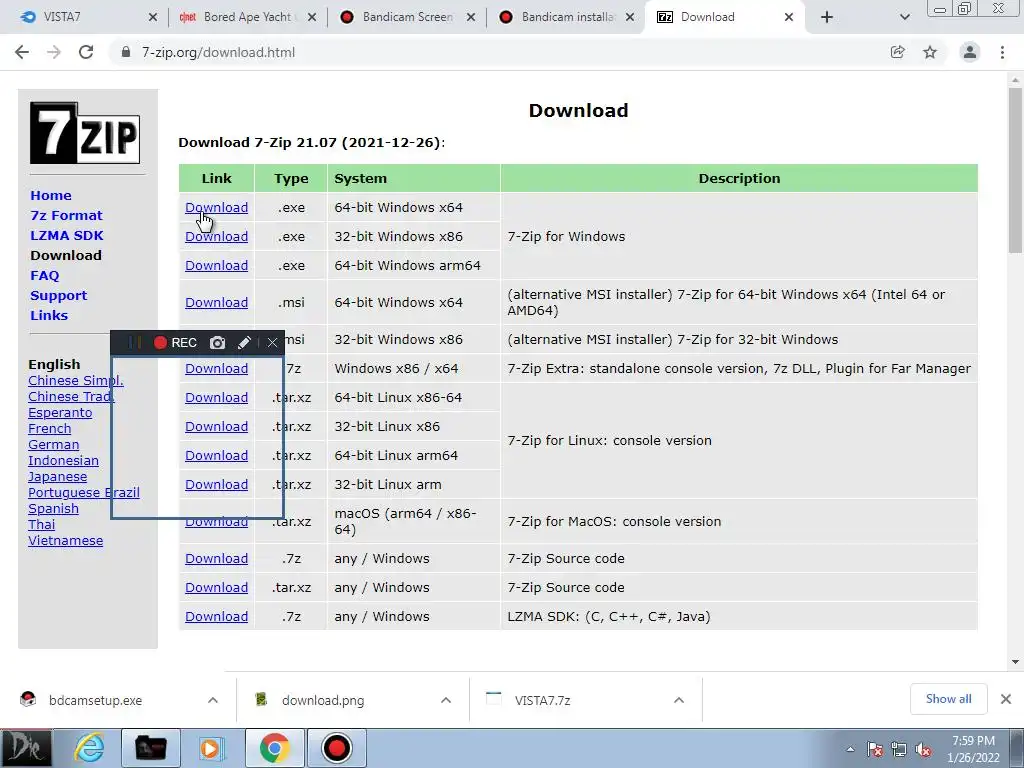The image size is (1024, 768).
Task: Open the LZMA SDK link
Action: 67,235
